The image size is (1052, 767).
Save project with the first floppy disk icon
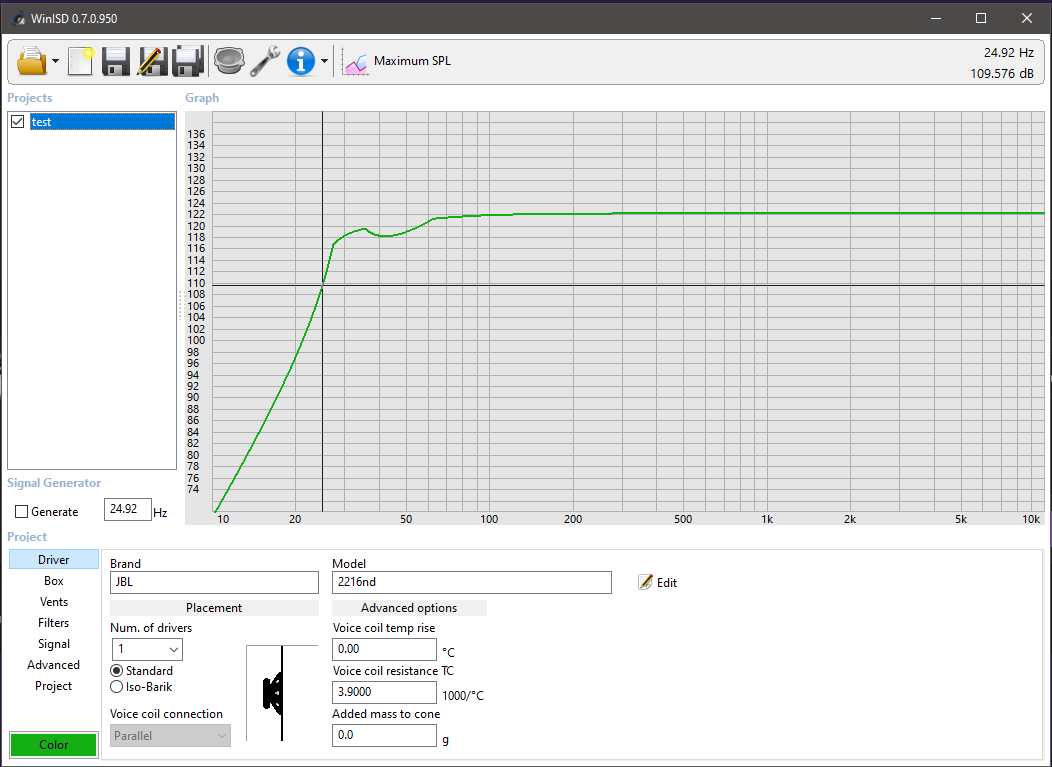pos(115,61)
